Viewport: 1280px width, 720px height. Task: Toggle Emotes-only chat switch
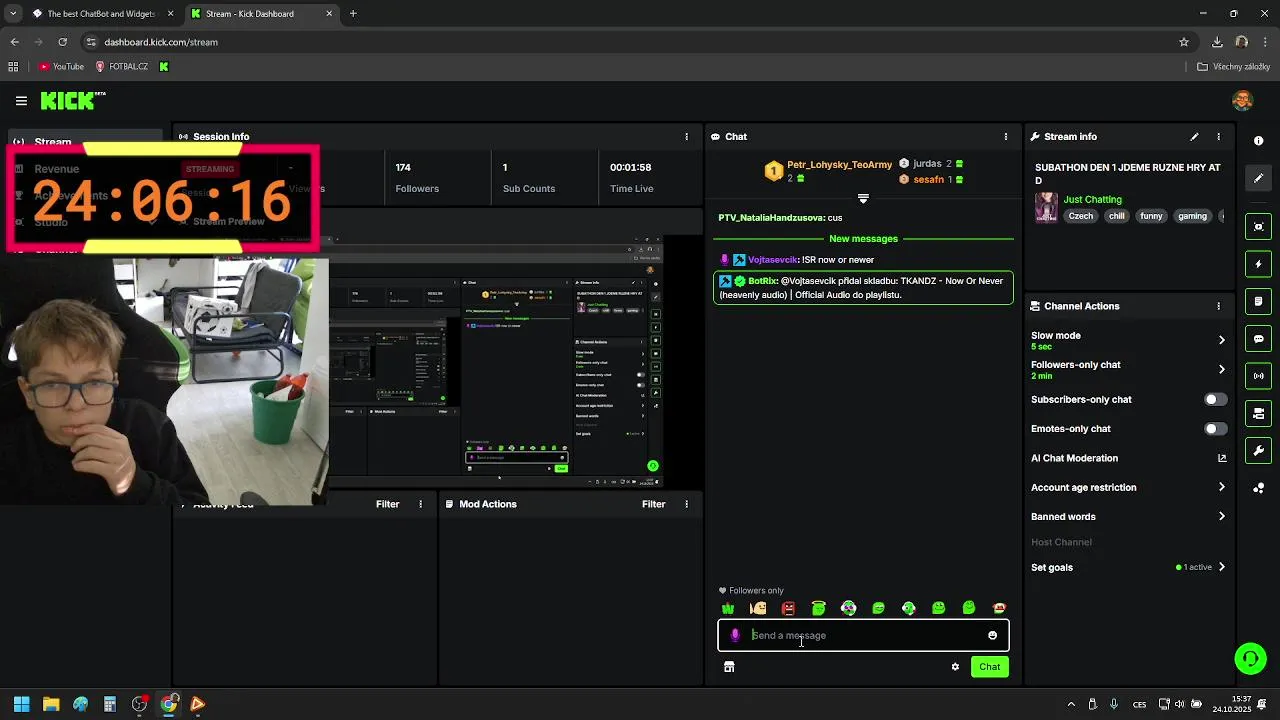(1215, 429)
